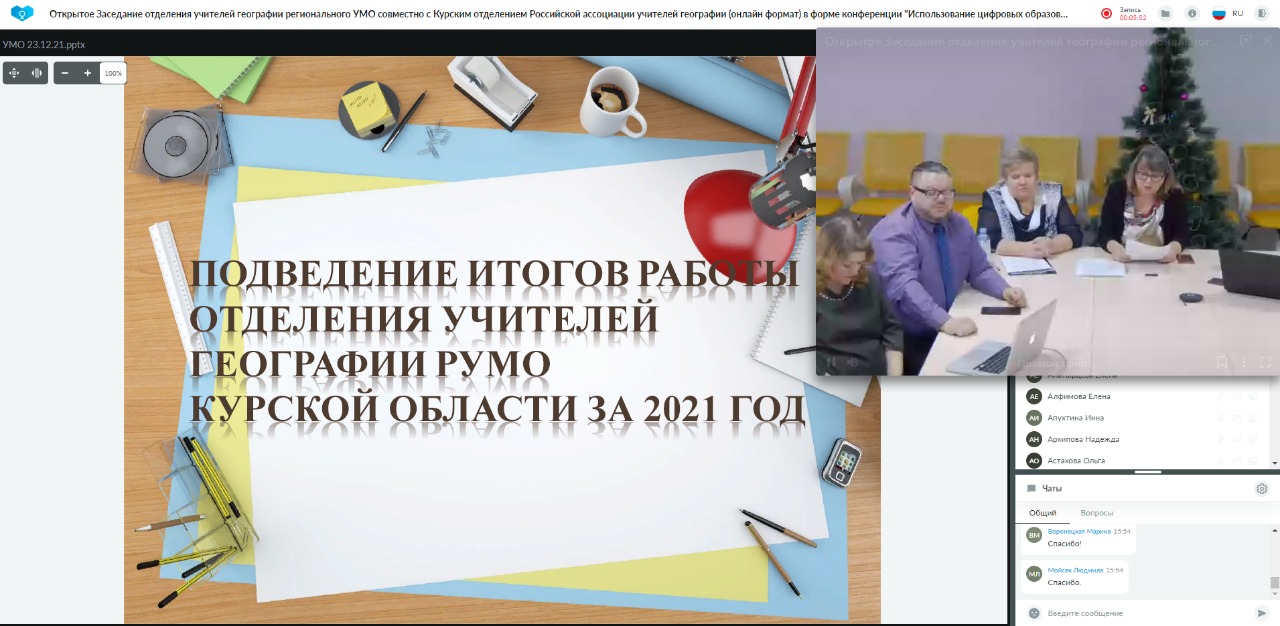Switch to the Общий chat tab
Screen dimensions: 1280x626
(1043, 513)
